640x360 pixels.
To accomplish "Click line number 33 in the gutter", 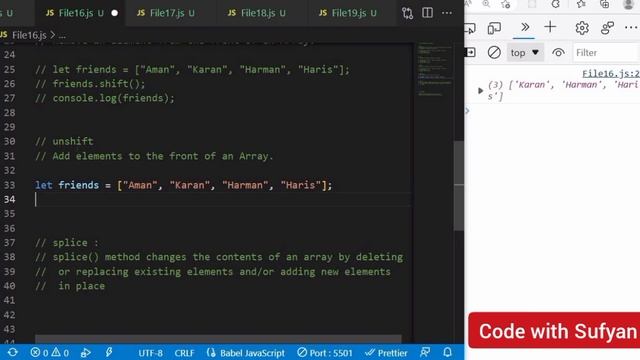I will click(x=9, y=185).
